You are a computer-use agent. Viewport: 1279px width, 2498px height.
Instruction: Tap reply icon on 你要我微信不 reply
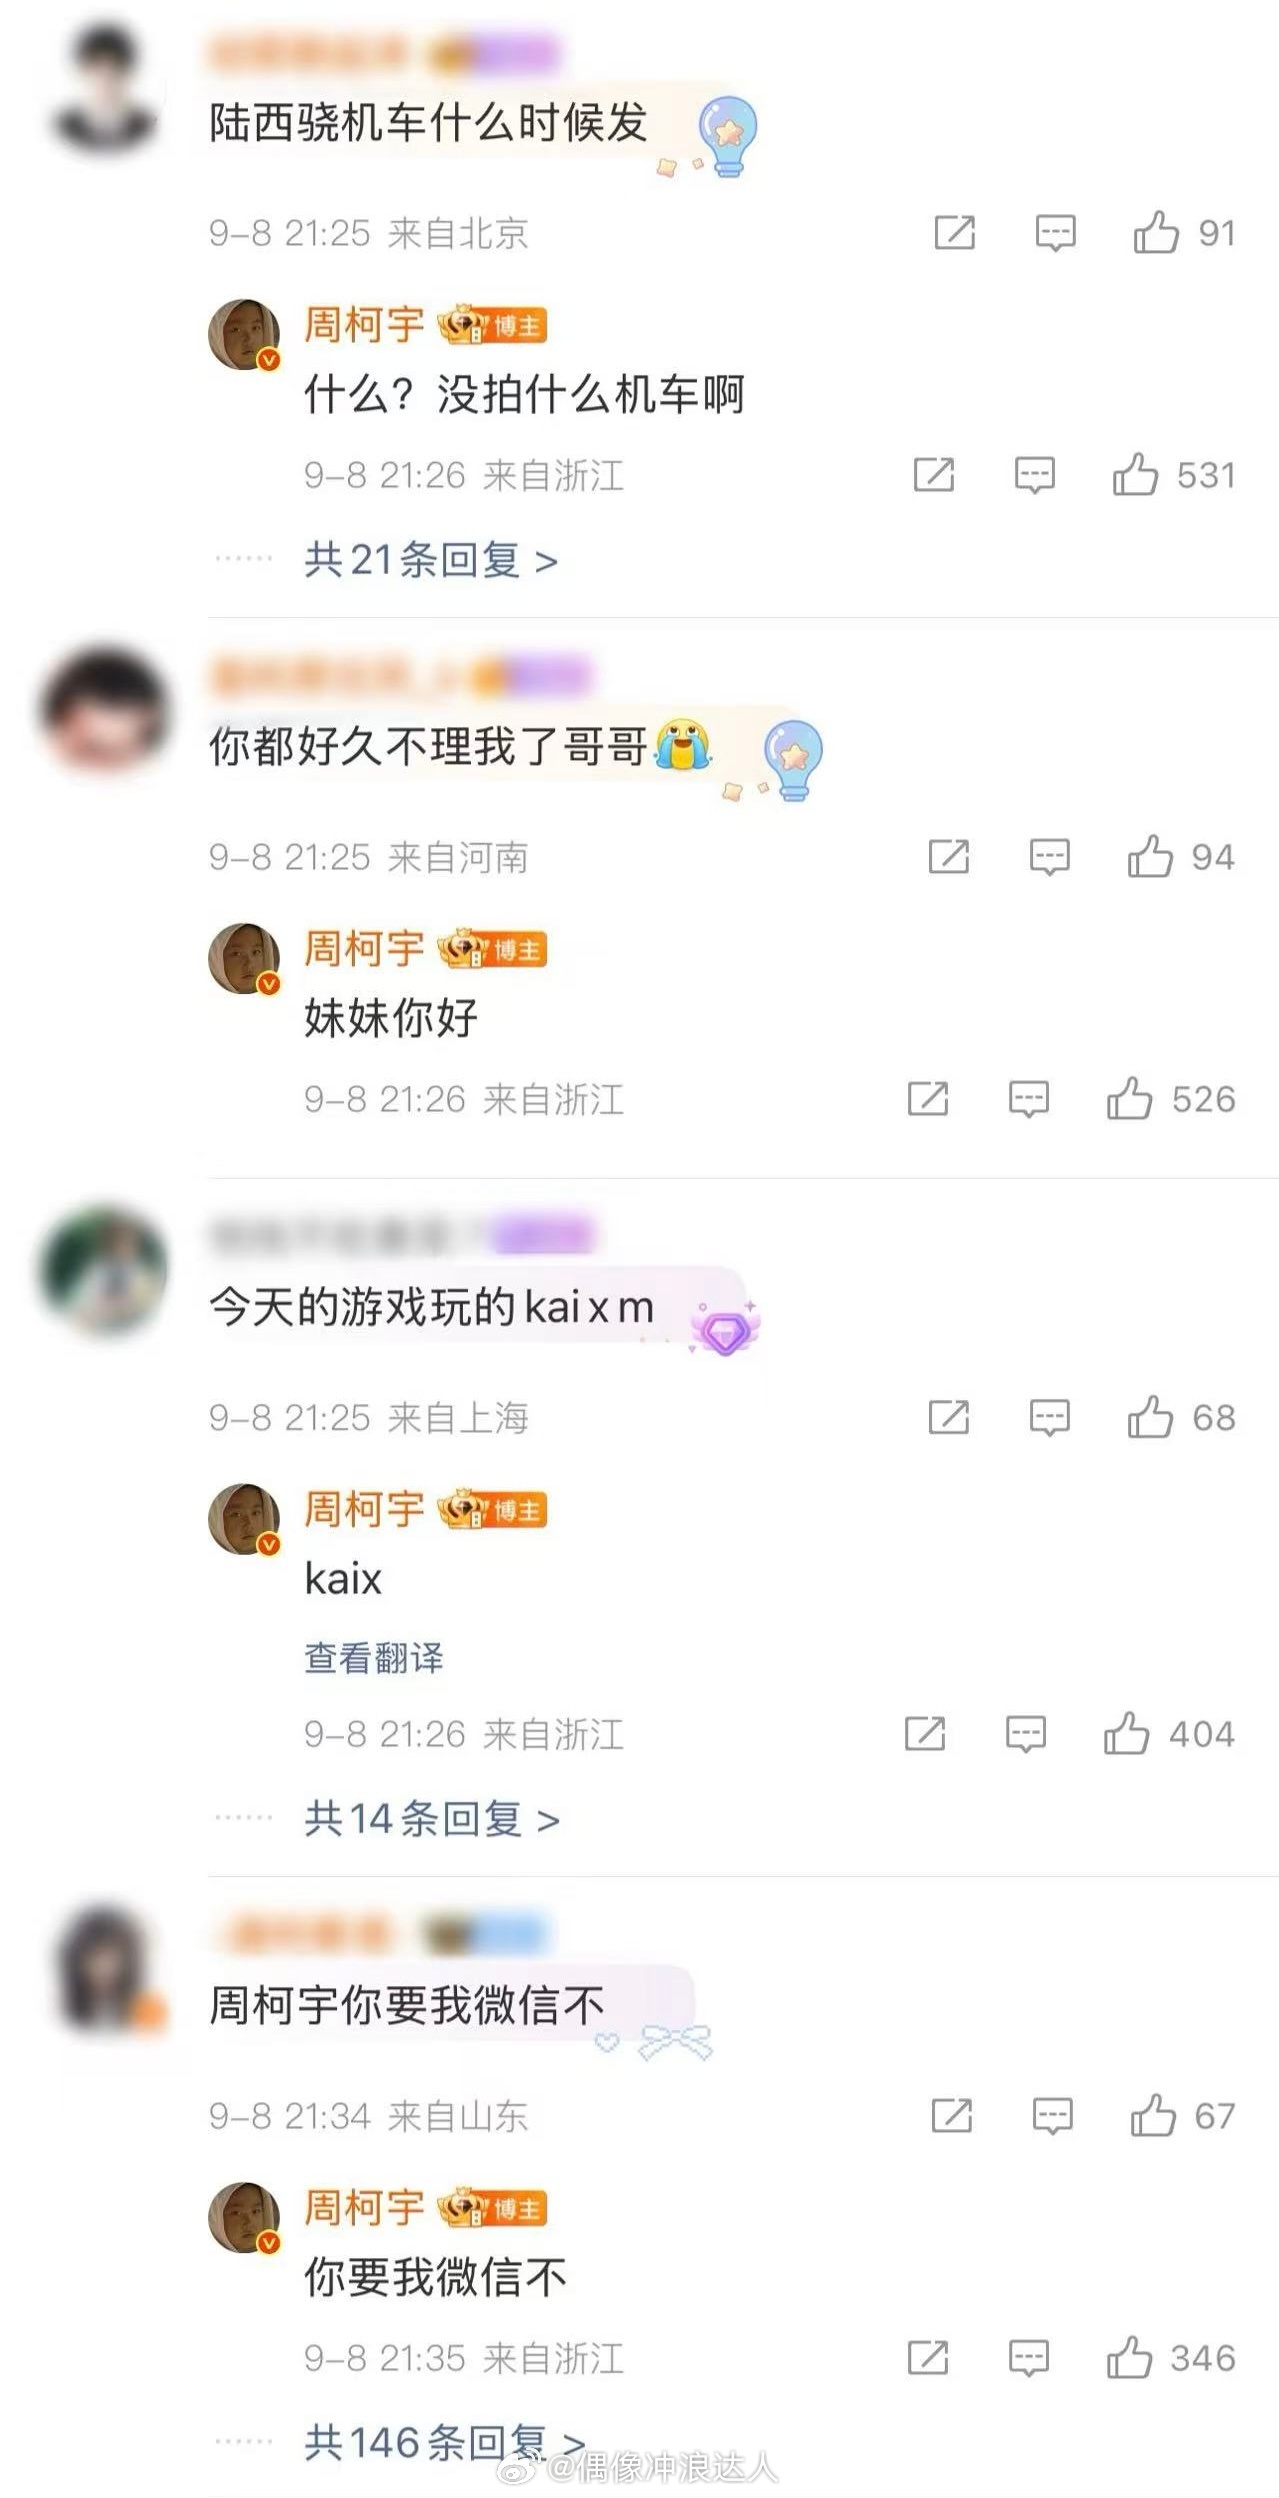click(x=1029, y=2359)
